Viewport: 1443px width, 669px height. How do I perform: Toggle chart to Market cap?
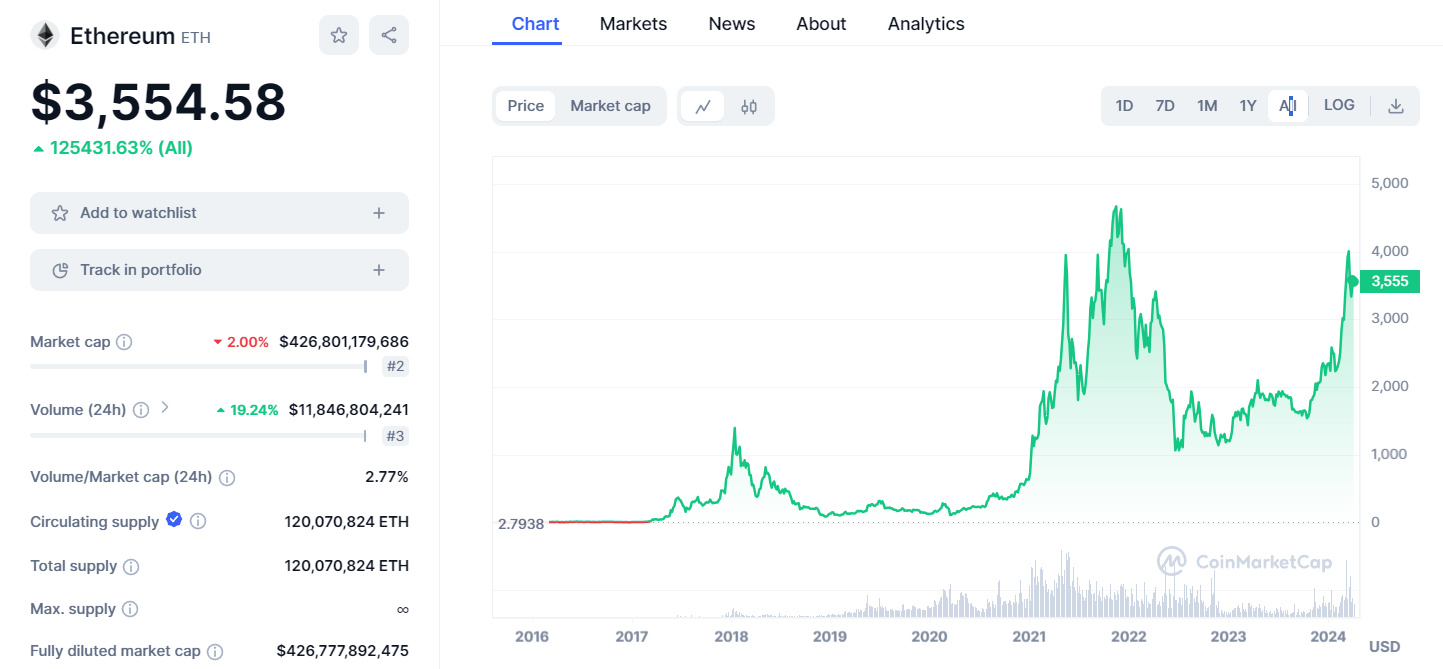pyautogui.click(x=610, y=106)
